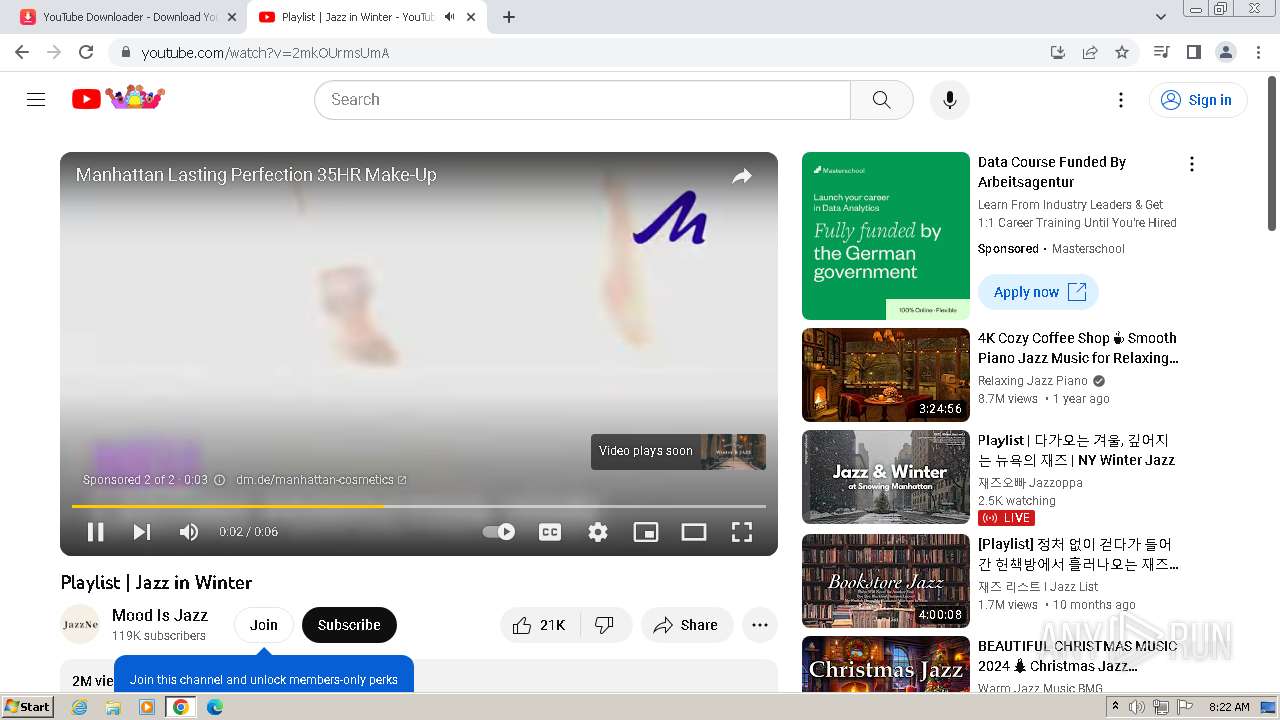
Task: Skip to the next video
Action: click(x=142, y=532)
